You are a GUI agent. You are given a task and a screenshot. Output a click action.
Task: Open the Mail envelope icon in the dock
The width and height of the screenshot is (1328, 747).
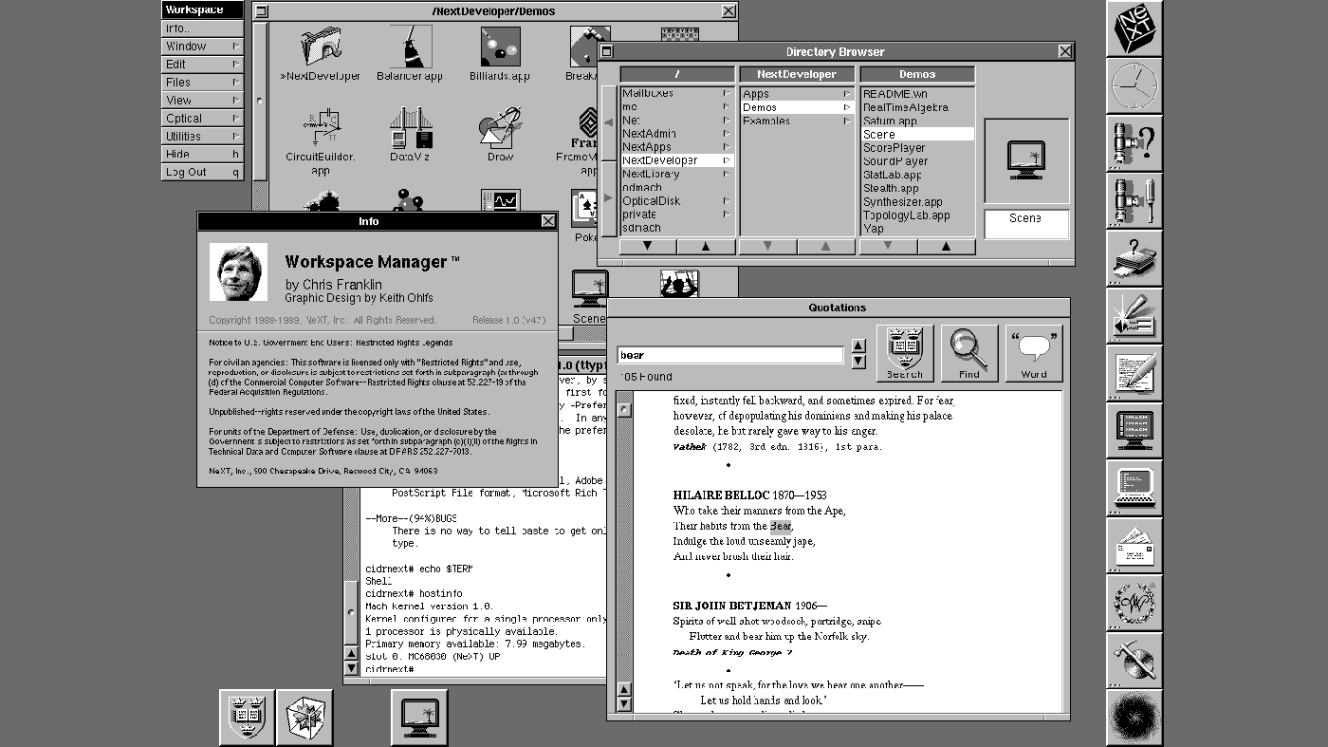pos(1135,546)
